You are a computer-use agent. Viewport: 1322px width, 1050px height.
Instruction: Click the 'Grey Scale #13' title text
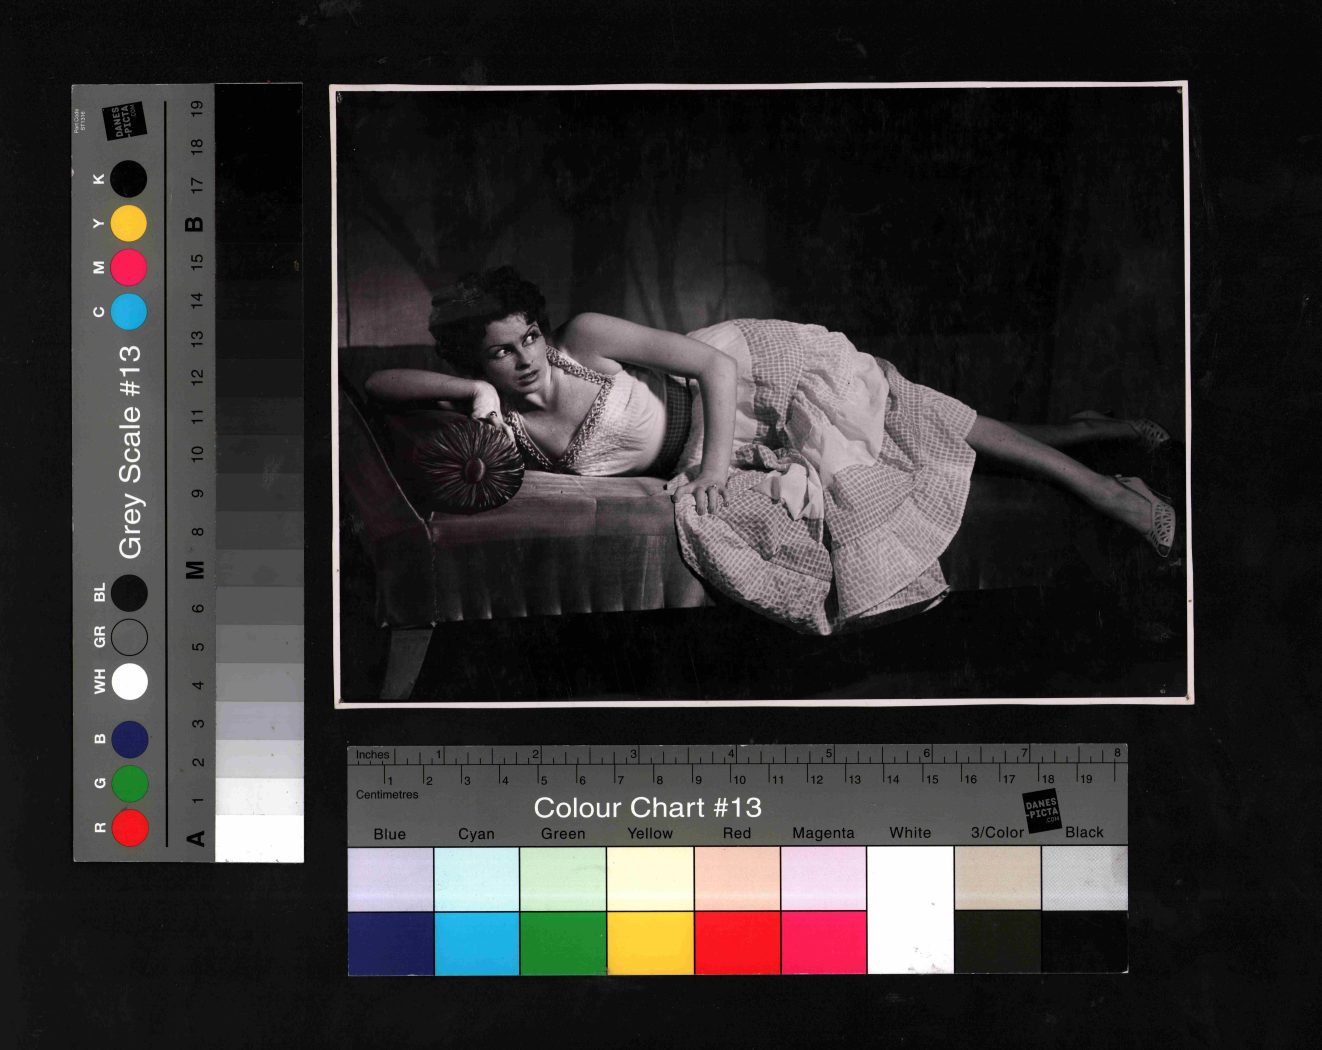point(130,451)
